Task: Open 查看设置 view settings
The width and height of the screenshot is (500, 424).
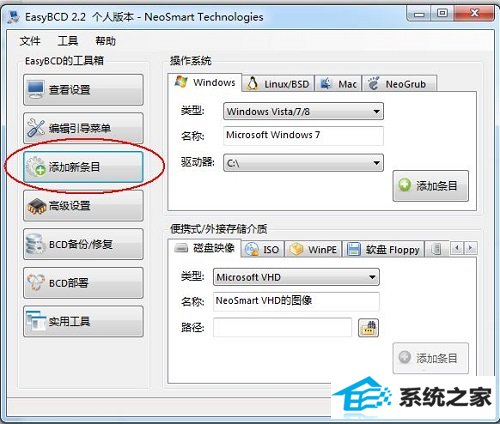Action: pos(83,90)
